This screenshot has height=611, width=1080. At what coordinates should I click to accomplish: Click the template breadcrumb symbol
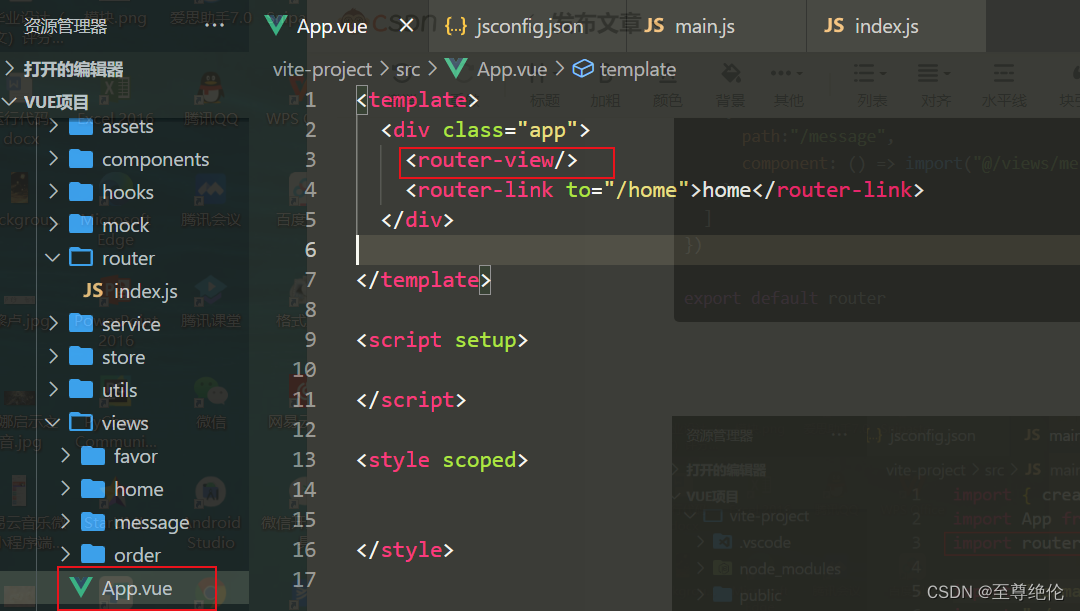[x=638, y=70]
